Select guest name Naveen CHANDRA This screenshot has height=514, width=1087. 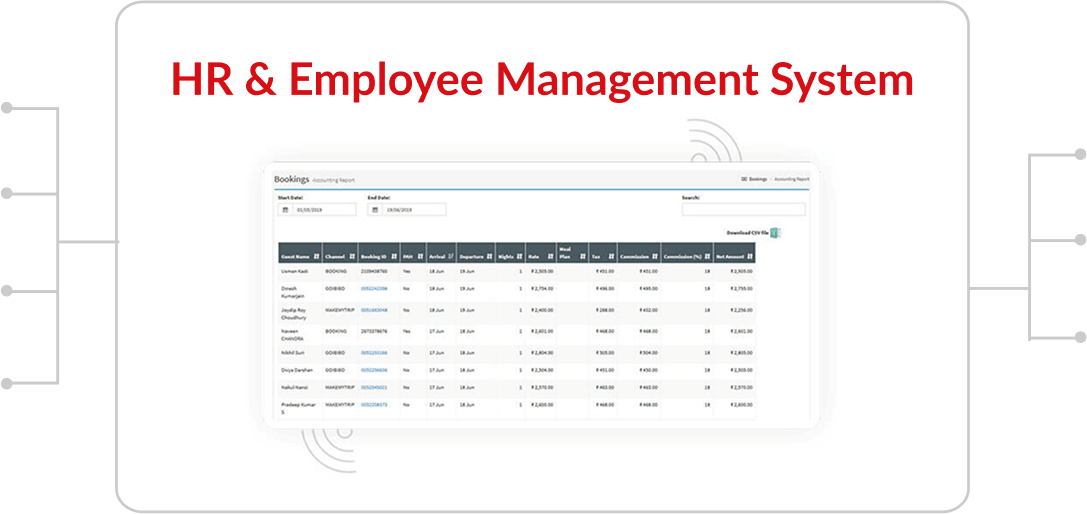tap(293, 335)
